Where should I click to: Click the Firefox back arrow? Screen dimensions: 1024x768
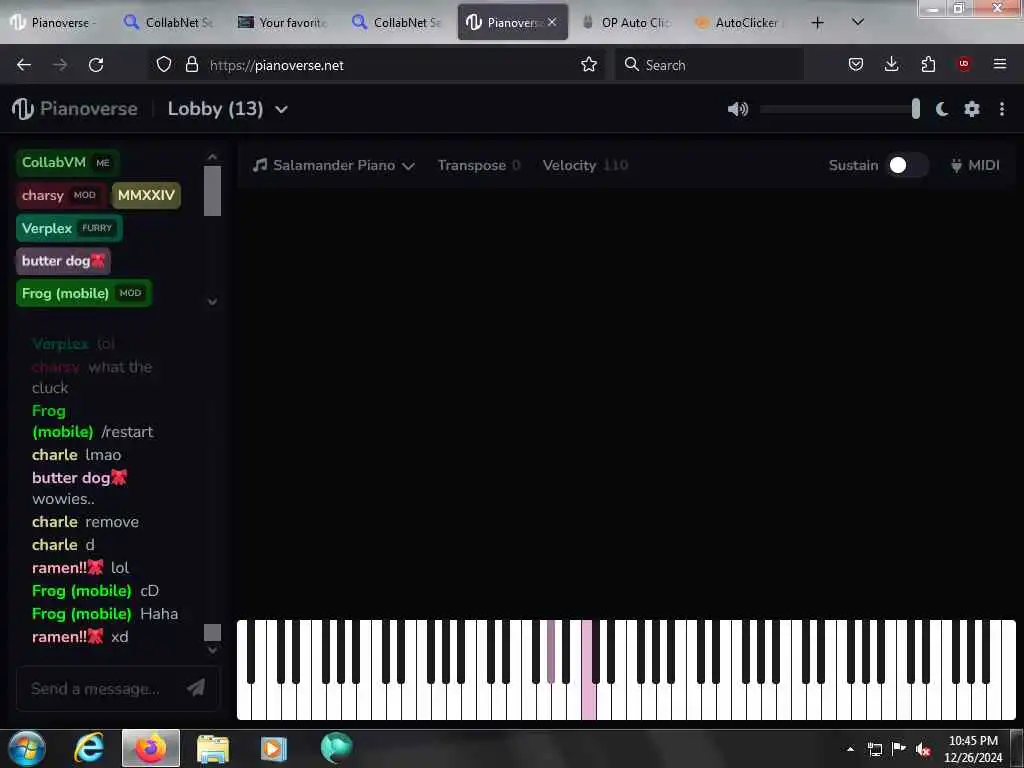pos(24,64)
